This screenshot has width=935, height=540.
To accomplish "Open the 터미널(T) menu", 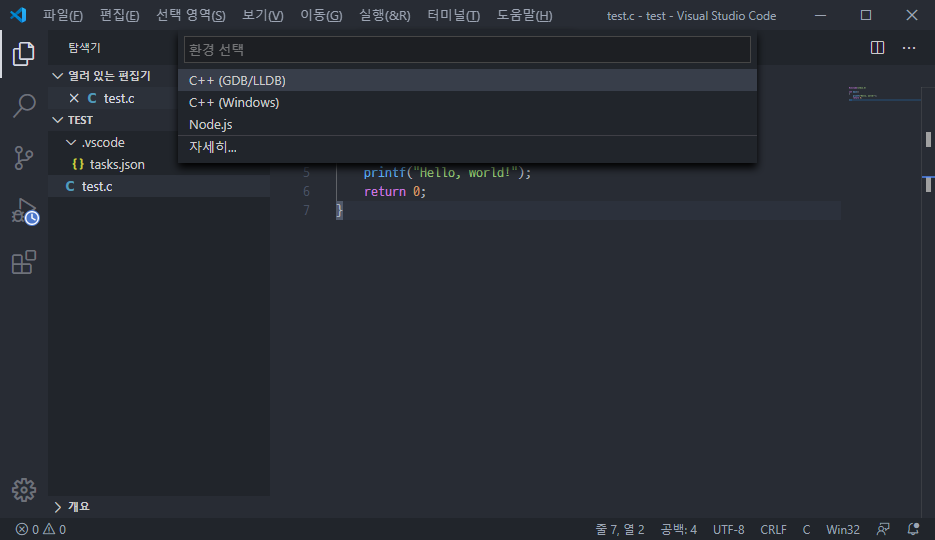I will coord(453,15).
